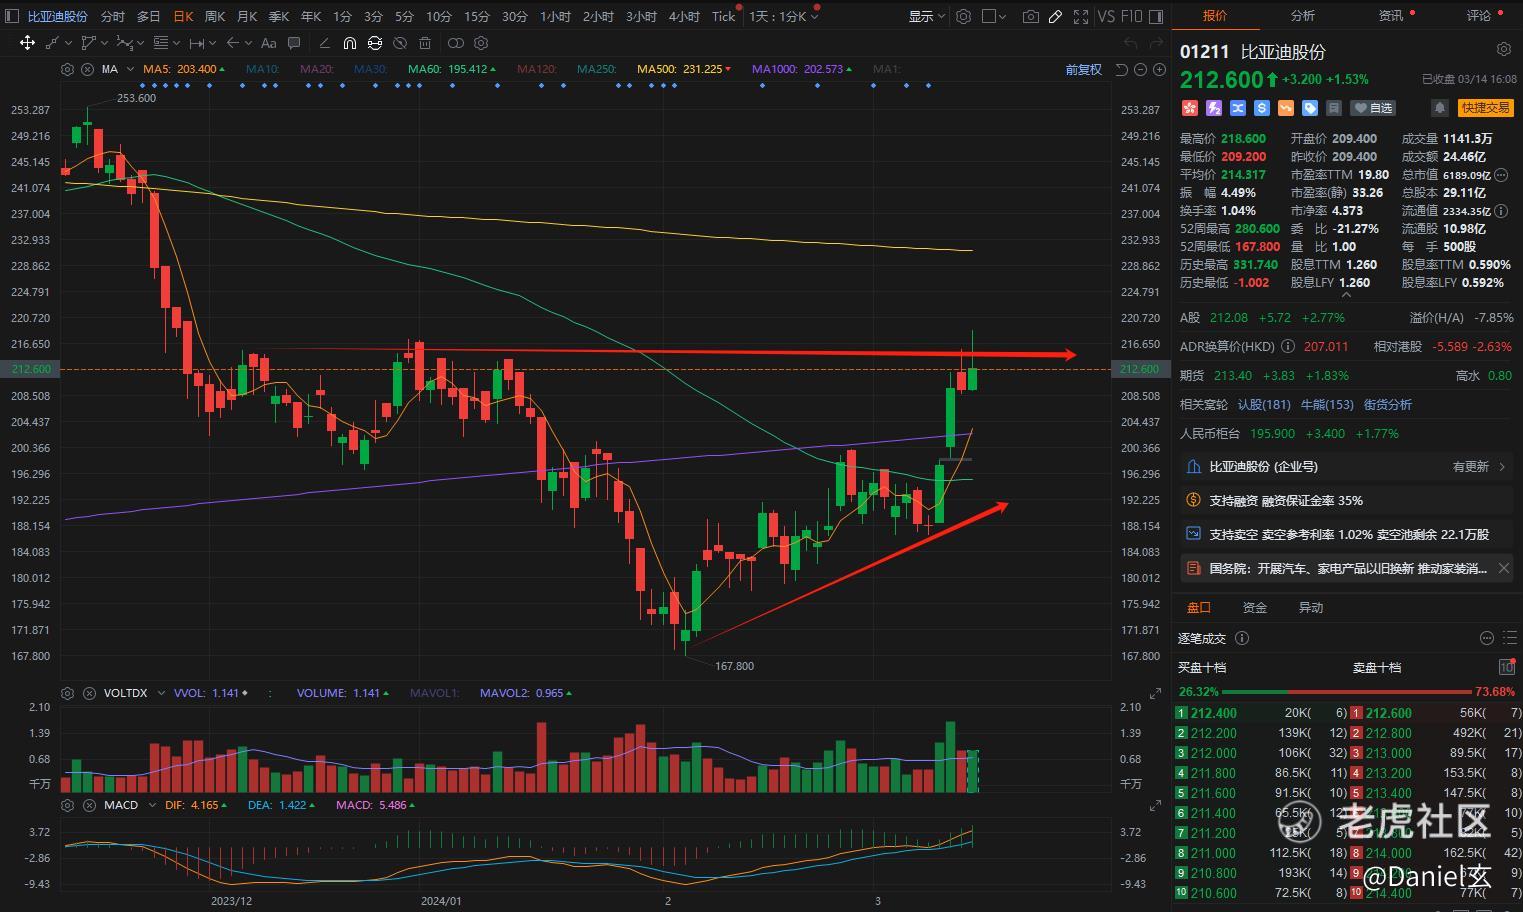Toggle the left sidebar panel icon
The width and height of the screenshot is (1523, 912).
(12, 16)
